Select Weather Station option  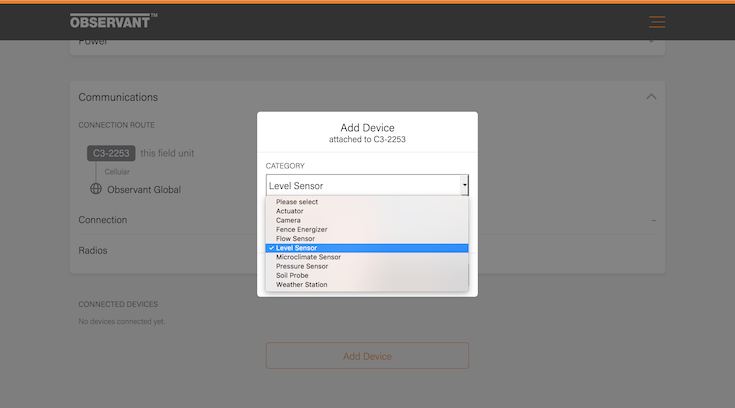[x=301, y=284]
